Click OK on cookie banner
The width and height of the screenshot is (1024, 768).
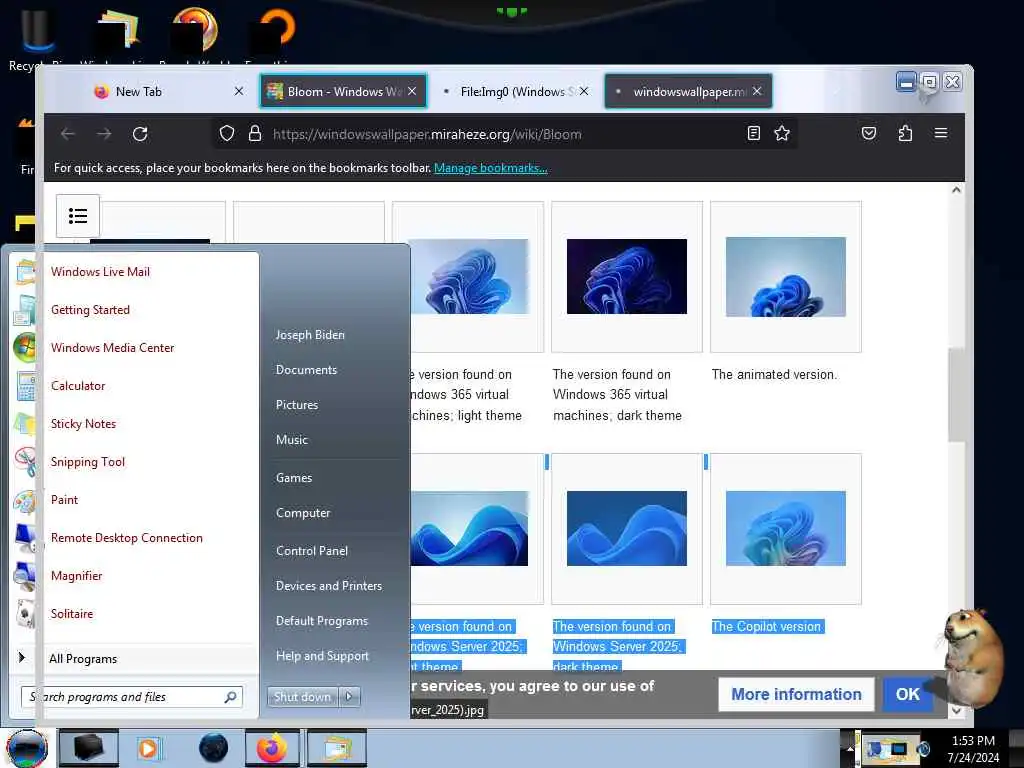coord(908,694)
